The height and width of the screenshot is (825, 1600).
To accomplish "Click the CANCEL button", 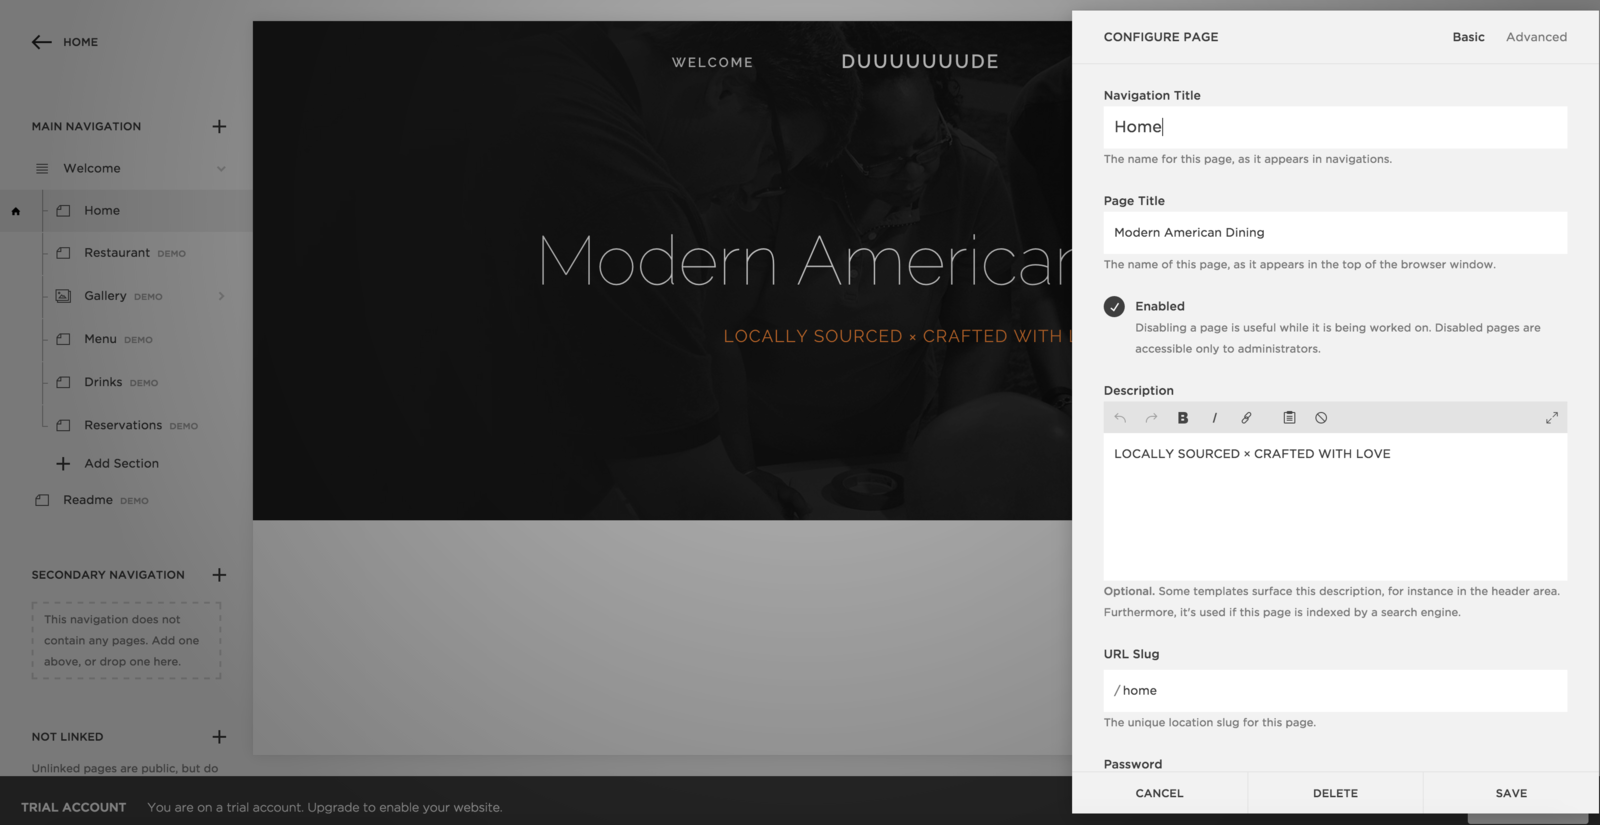I will click(1159, 793).
